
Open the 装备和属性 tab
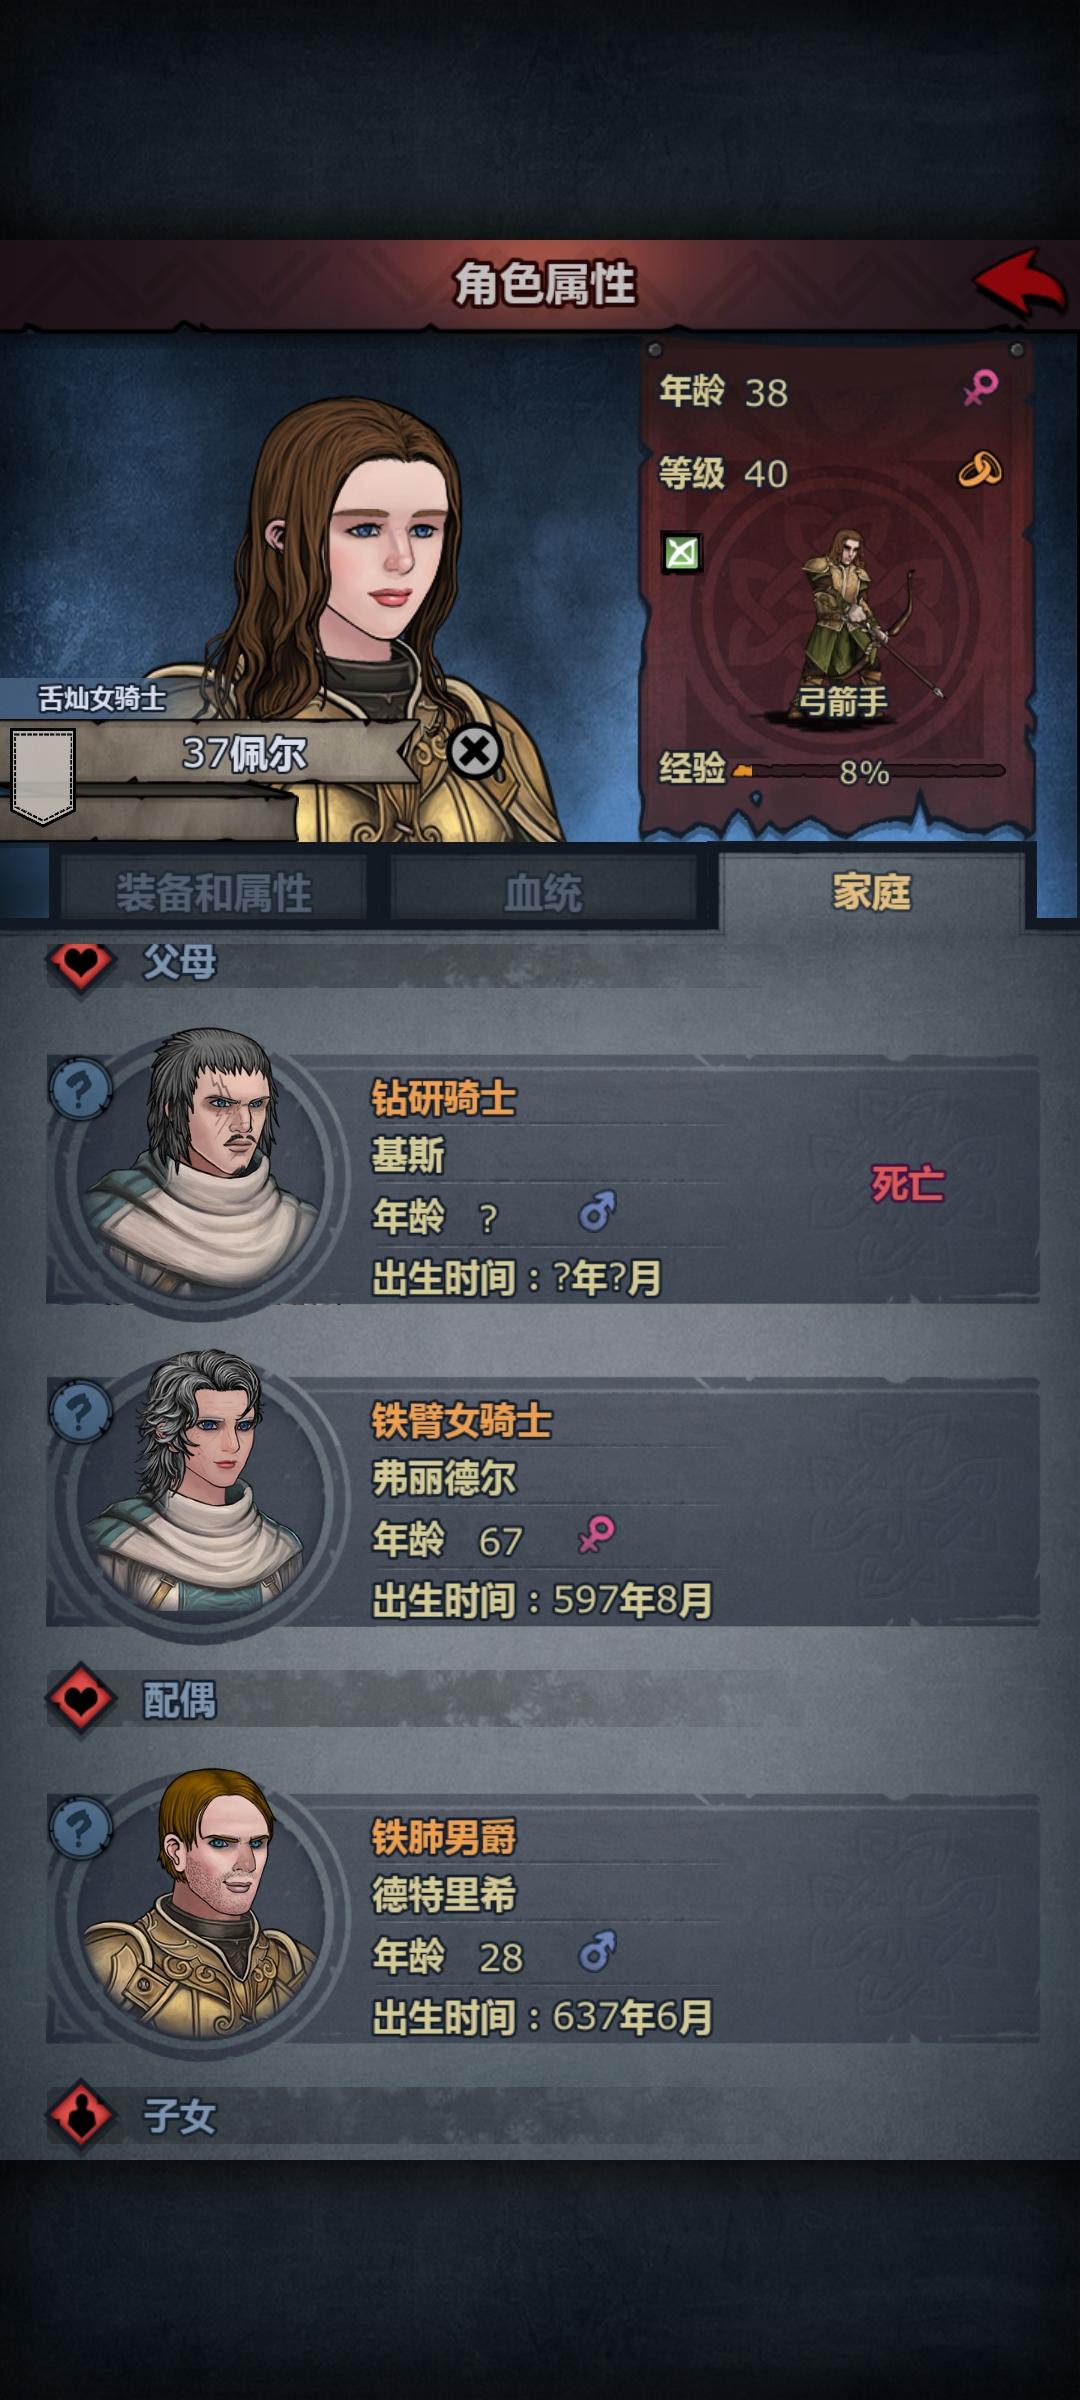pyautogui.click(x=213, y=892)
